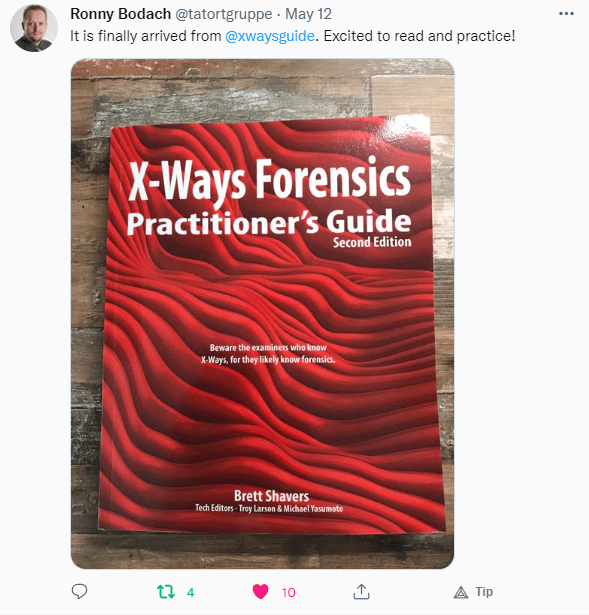The image size is (589, 615).
Task: Open the Ronny Bodach display name
Action: pyautogui.click(x=120, y=14)
